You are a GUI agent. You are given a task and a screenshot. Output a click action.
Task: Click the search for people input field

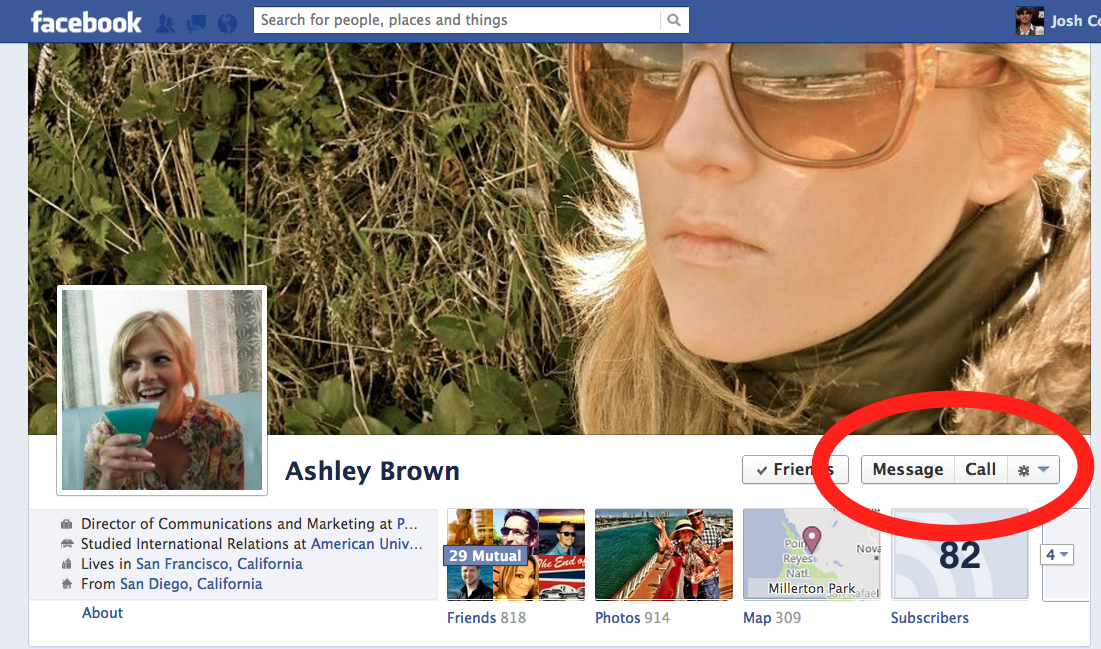click(457, 20)
